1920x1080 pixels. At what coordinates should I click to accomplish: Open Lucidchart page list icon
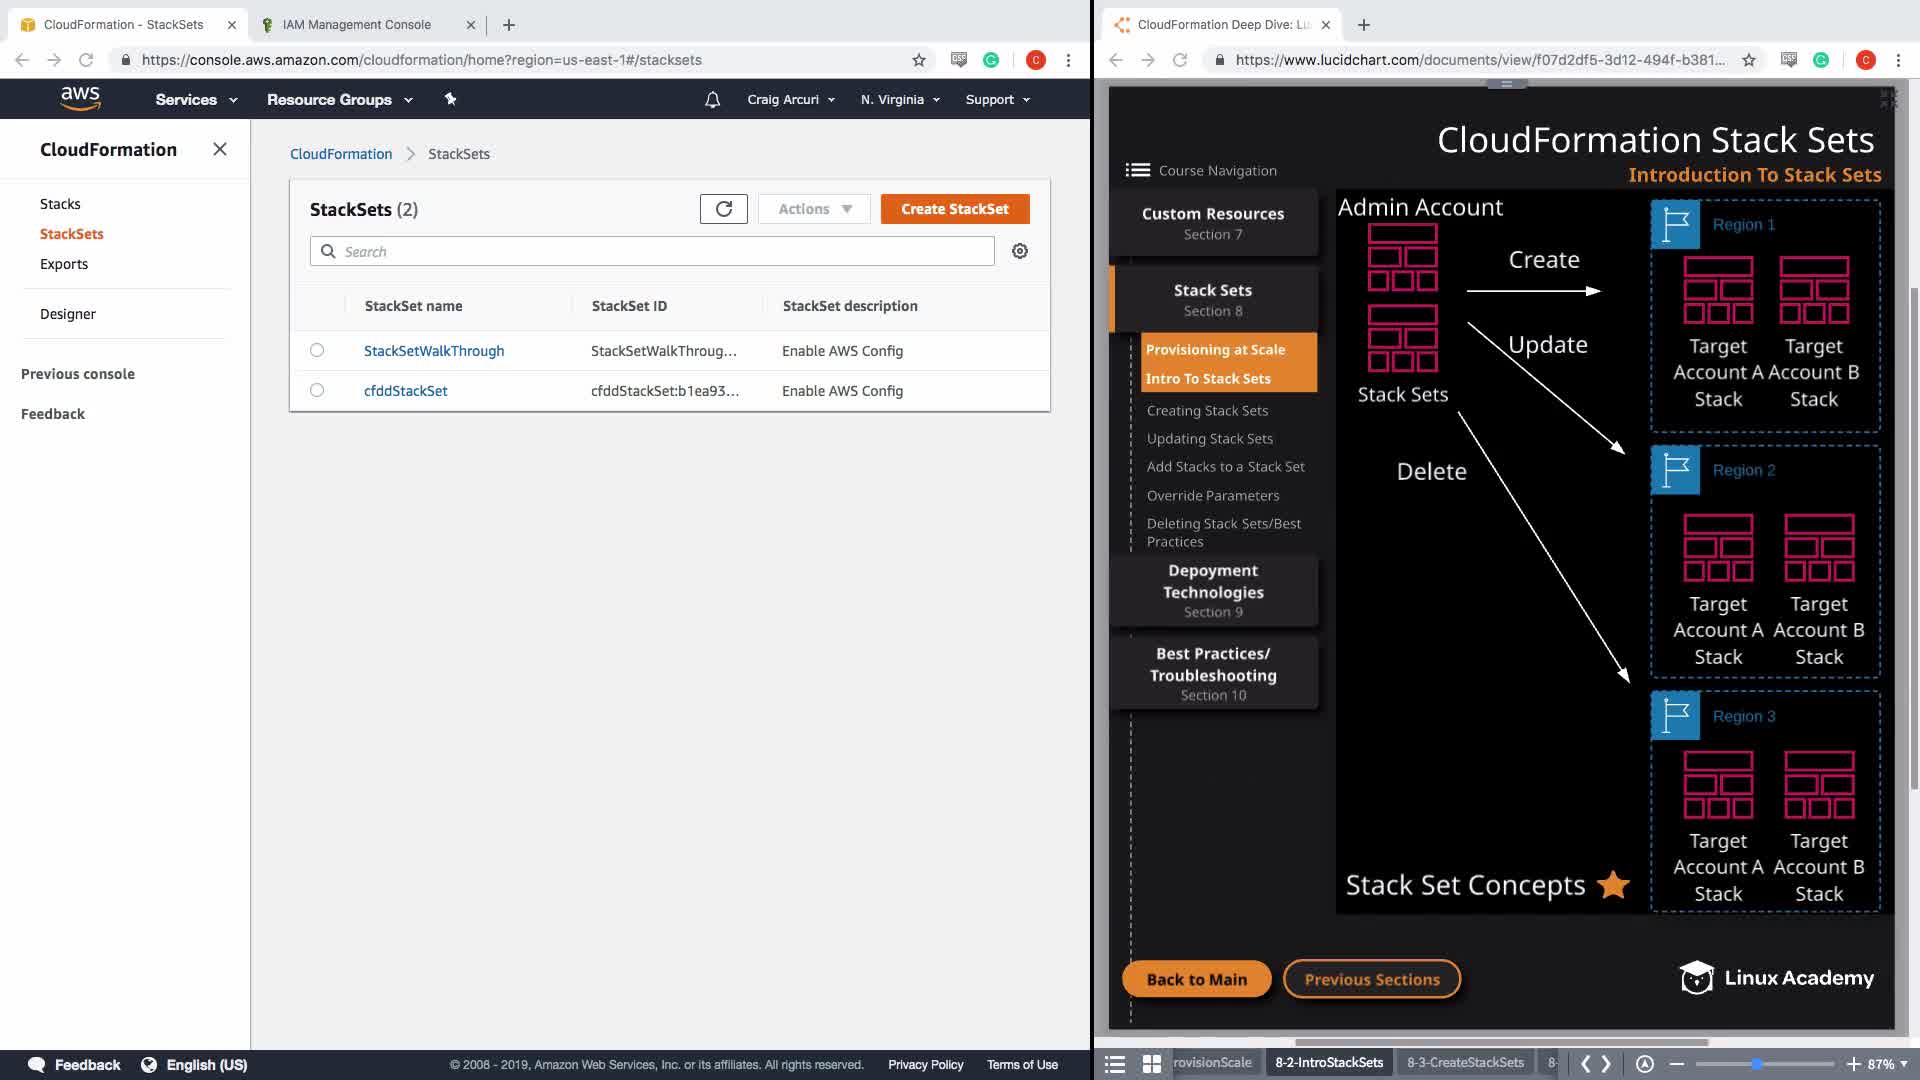(1115, 1064)
